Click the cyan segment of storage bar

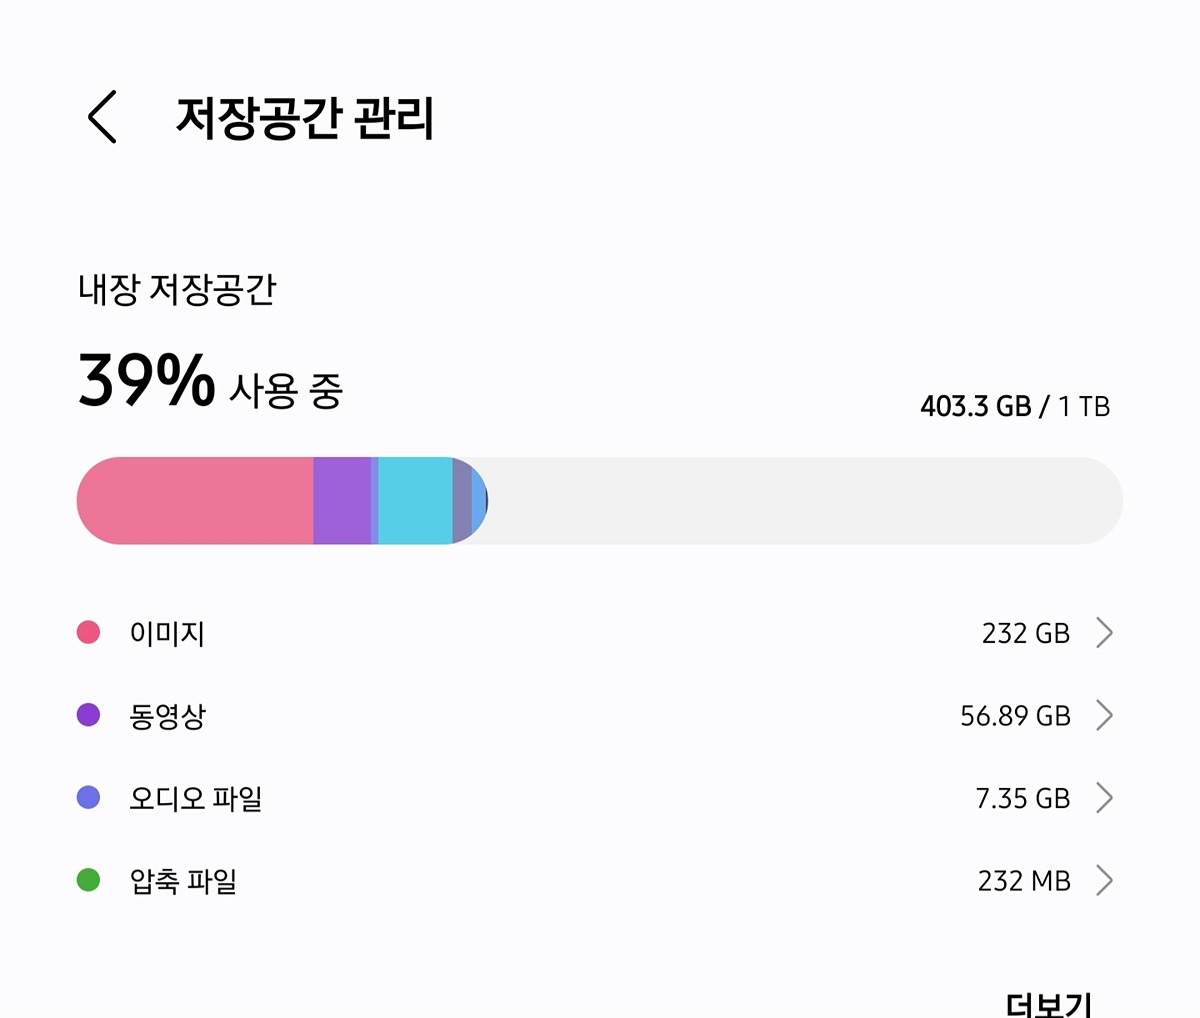pyautogui.click(x=415, y=501)
